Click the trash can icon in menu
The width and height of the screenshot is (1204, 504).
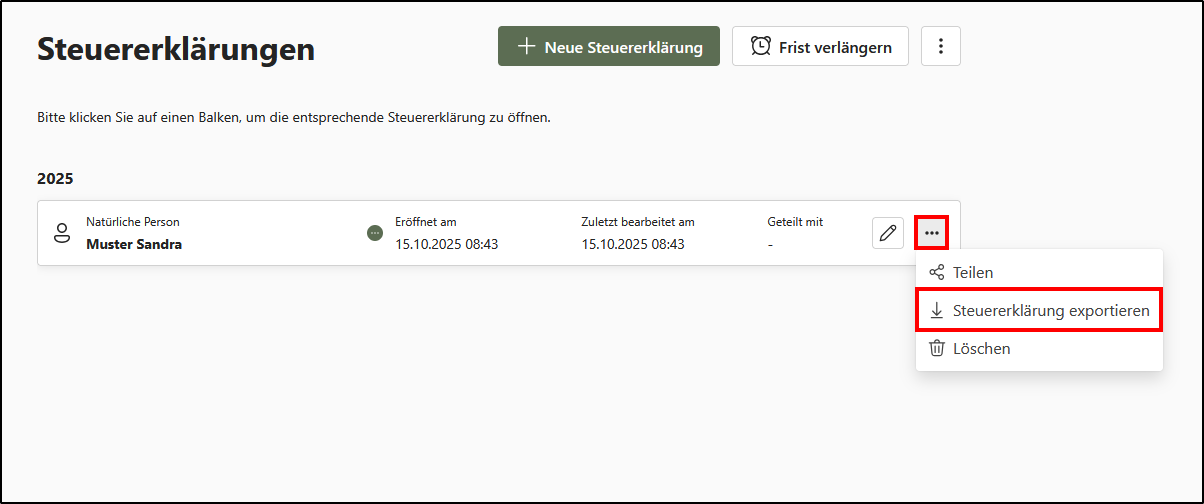point(937,349)
